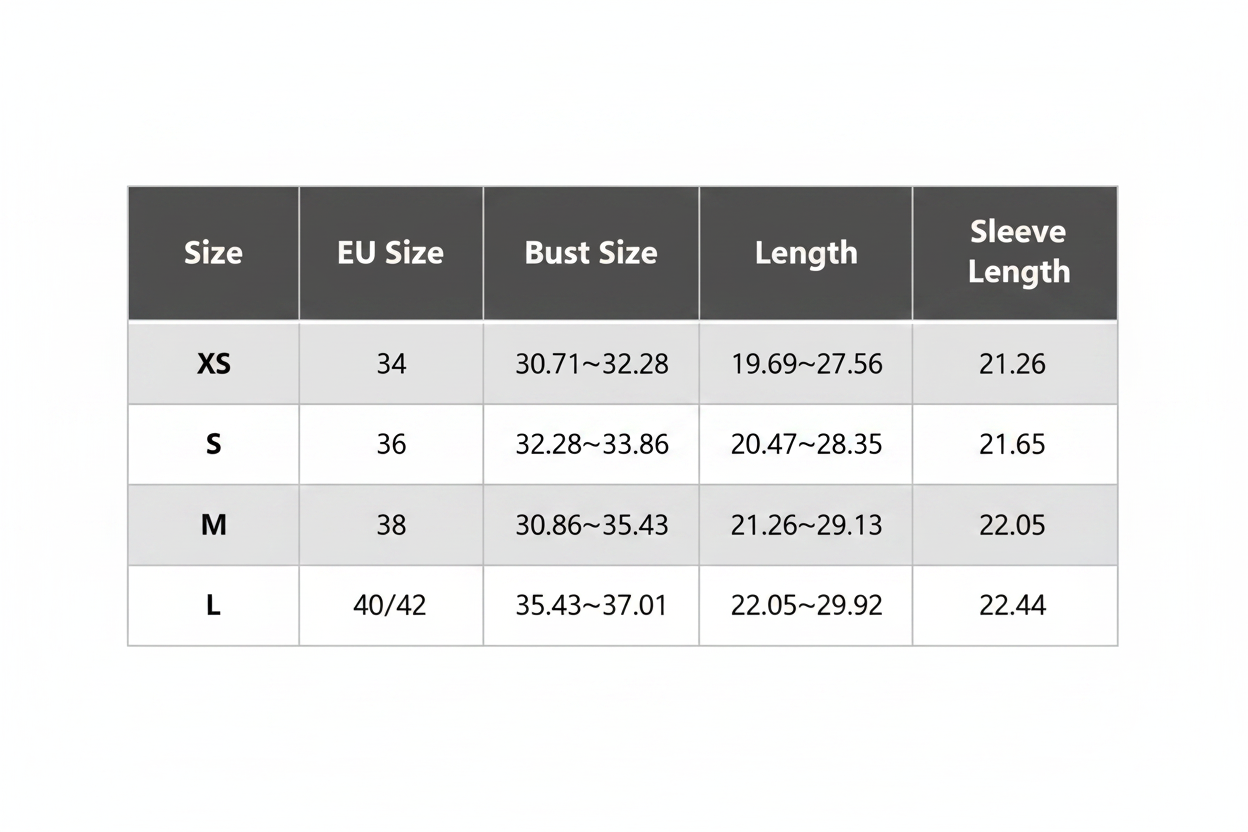Click bust size 30.71~32.28 cell
Viewport: 1248px width, 832px height.
click(591, 363)
